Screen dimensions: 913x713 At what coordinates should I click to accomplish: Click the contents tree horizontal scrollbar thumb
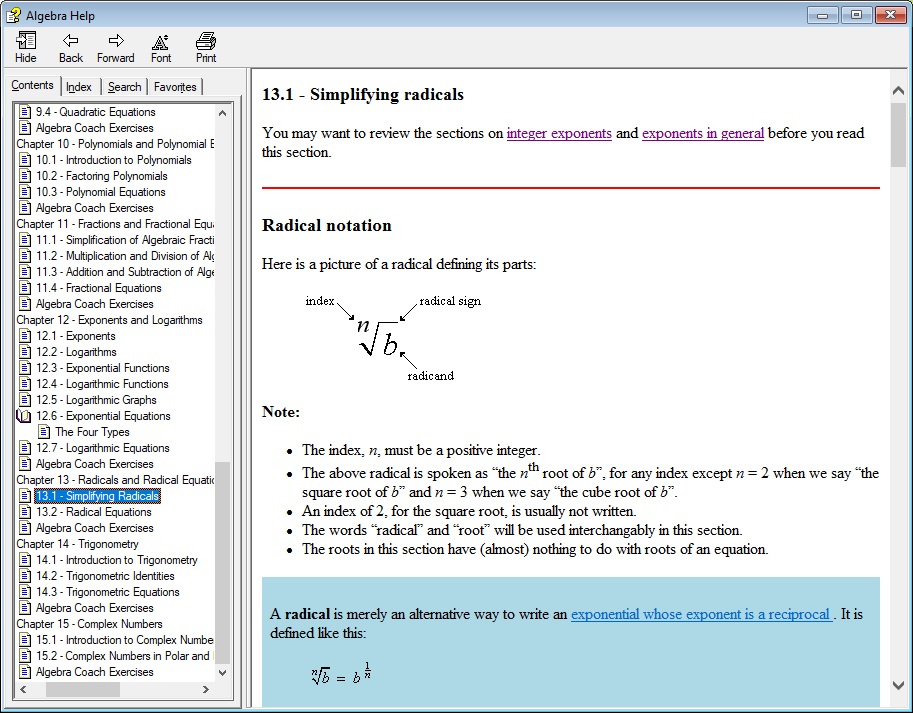(x=83, y=689)
